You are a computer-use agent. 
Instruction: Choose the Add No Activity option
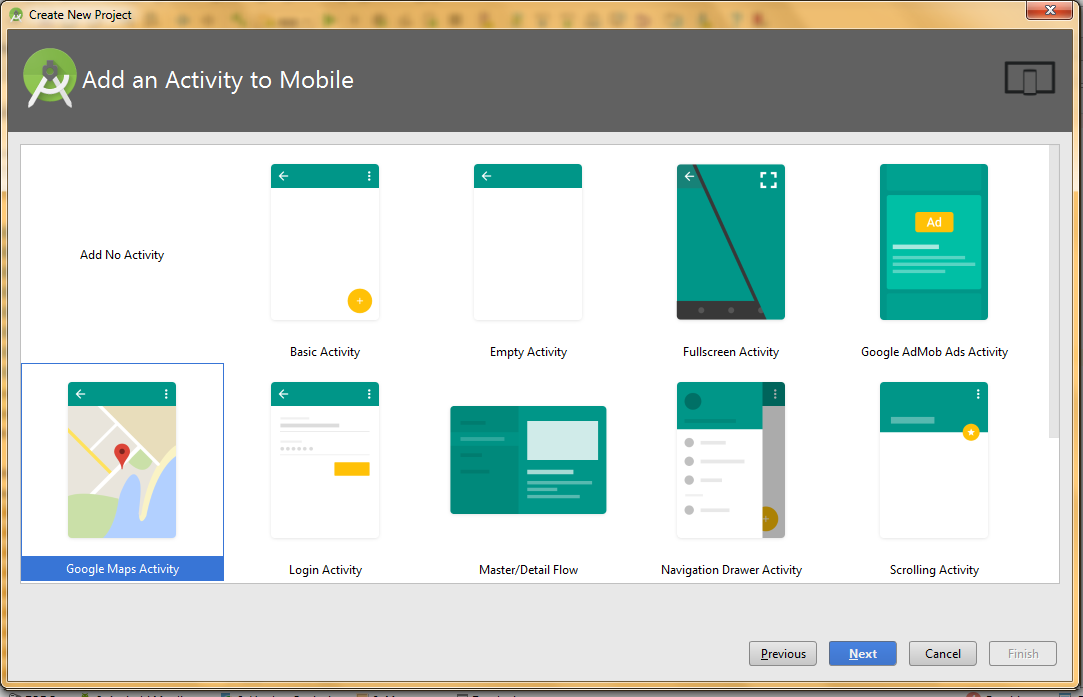pos(122,255)
